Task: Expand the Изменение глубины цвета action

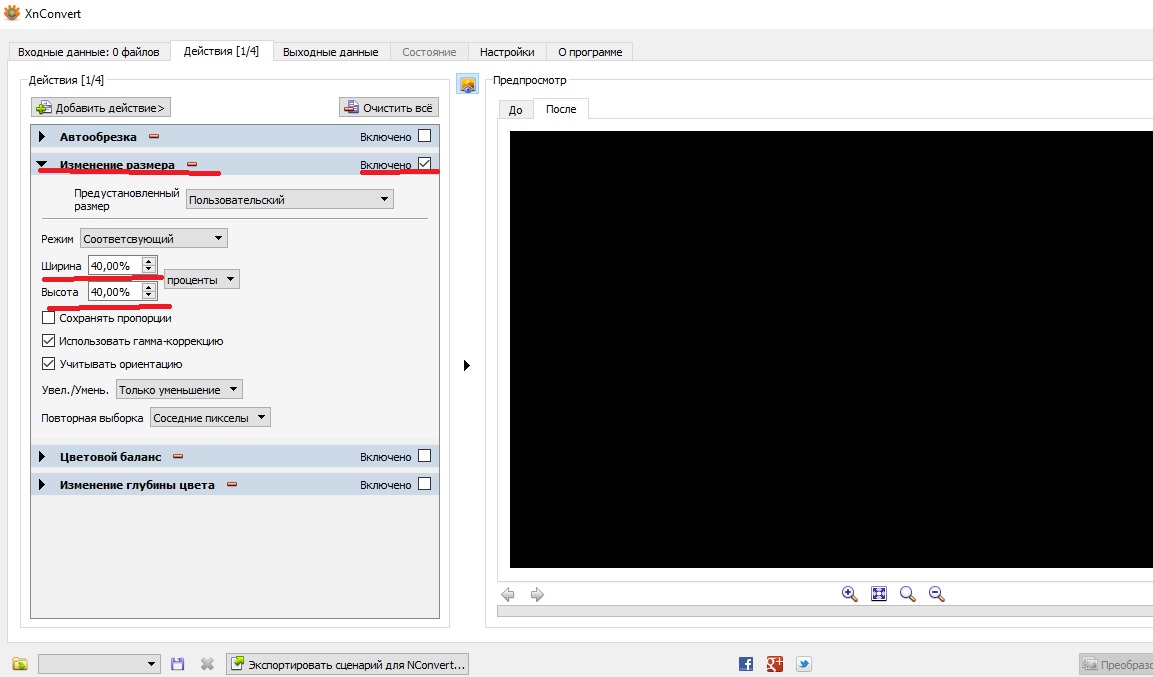Action: [x=42, y=484]
